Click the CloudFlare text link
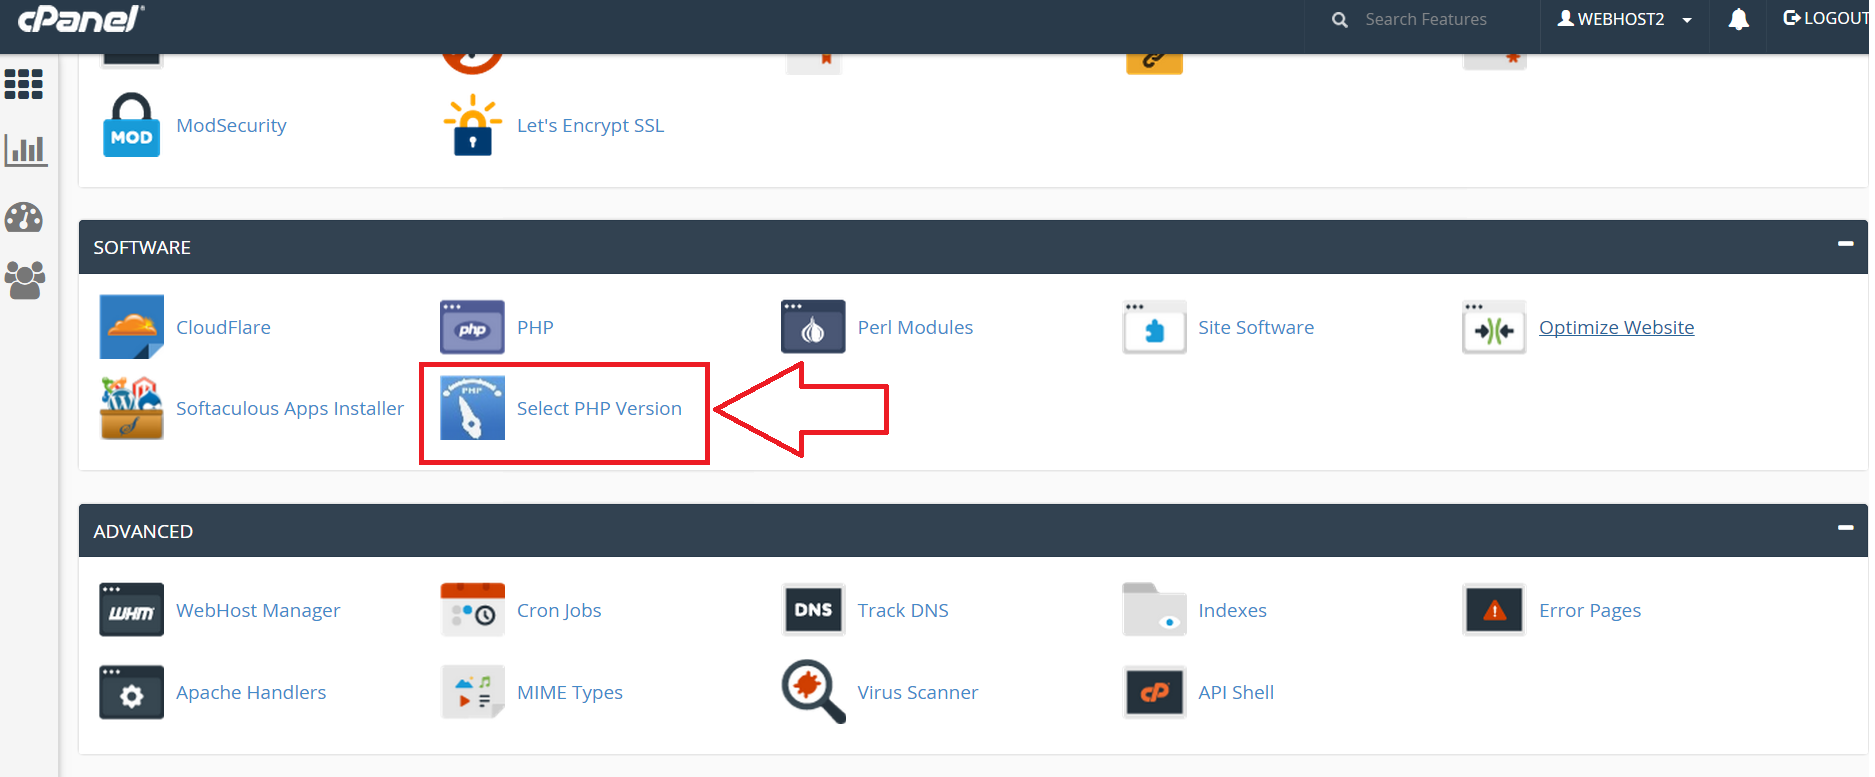 click(x=223, y=327)
